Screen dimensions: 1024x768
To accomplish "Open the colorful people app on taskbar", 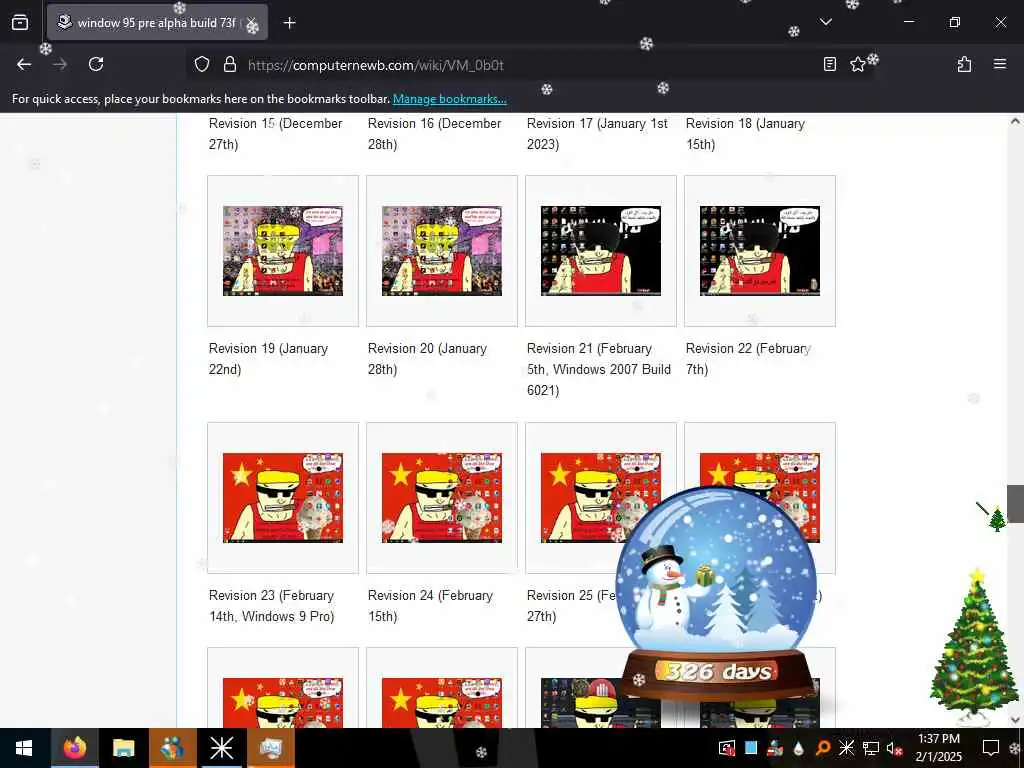I will (172, 748).
